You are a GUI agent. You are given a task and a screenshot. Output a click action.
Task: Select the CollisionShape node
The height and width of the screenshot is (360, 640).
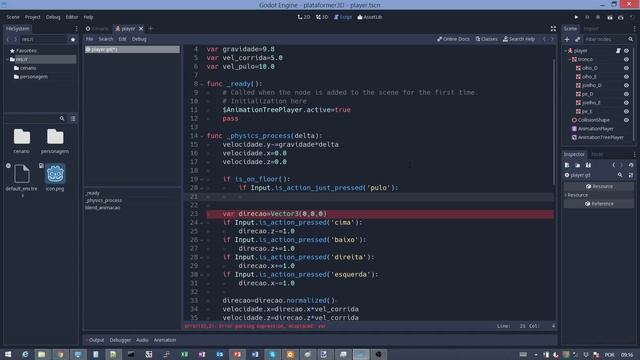point(593,120)
